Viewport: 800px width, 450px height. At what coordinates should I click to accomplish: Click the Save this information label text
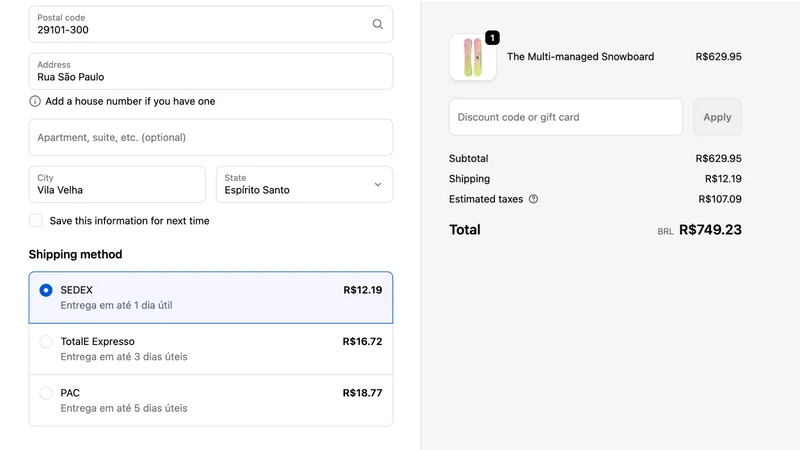[x=129, y=220]
